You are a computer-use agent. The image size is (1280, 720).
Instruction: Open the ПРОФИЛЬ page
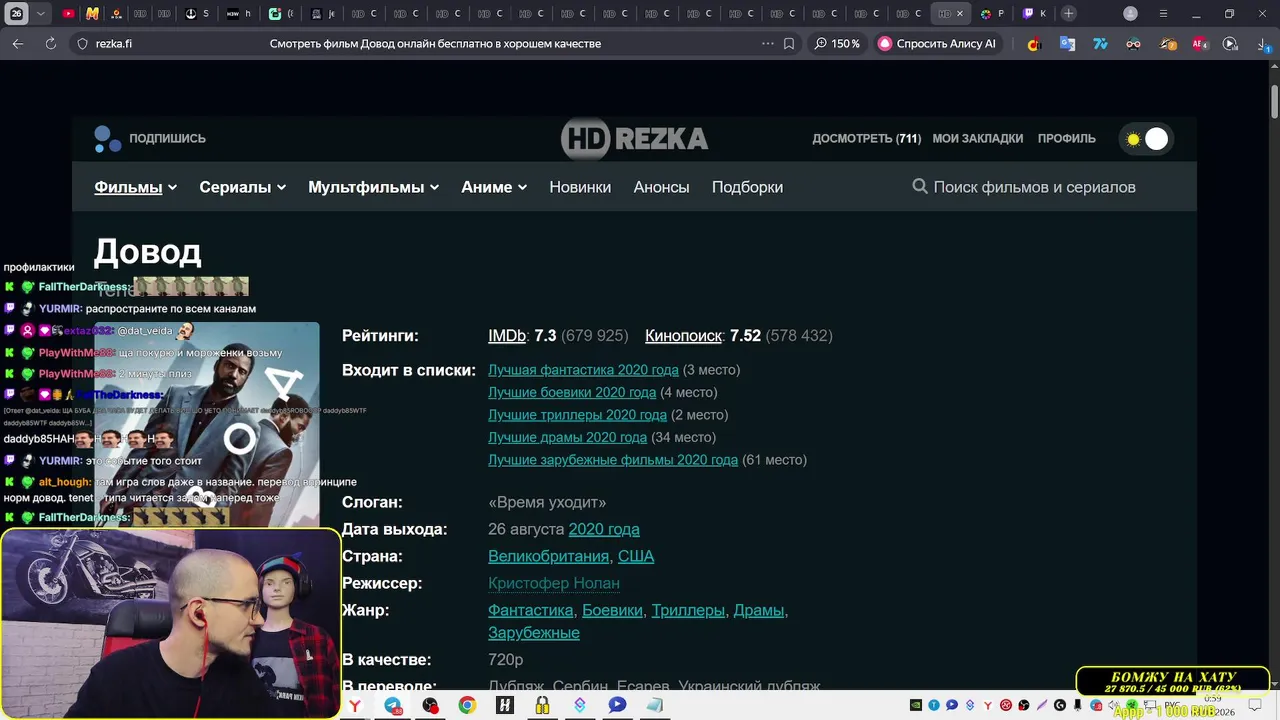click(x=1066, y=138)
